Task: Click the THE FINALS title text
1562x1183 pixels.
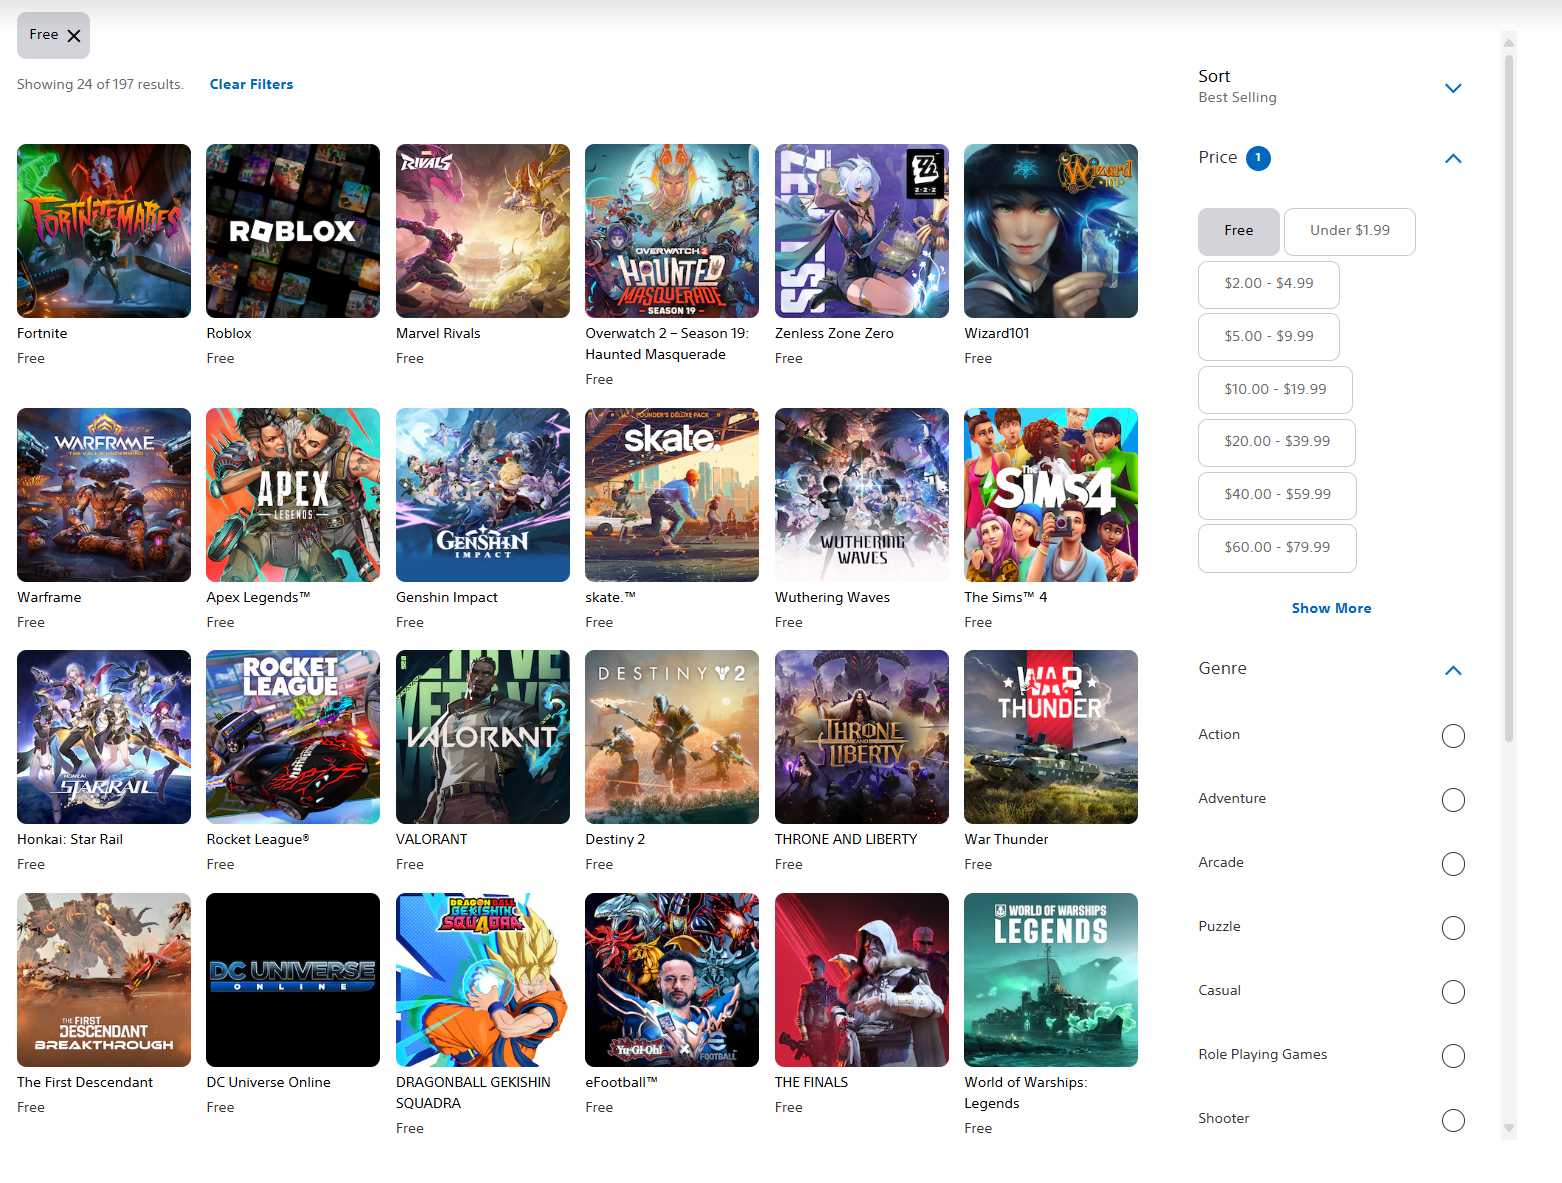Action: (811, 1083)
